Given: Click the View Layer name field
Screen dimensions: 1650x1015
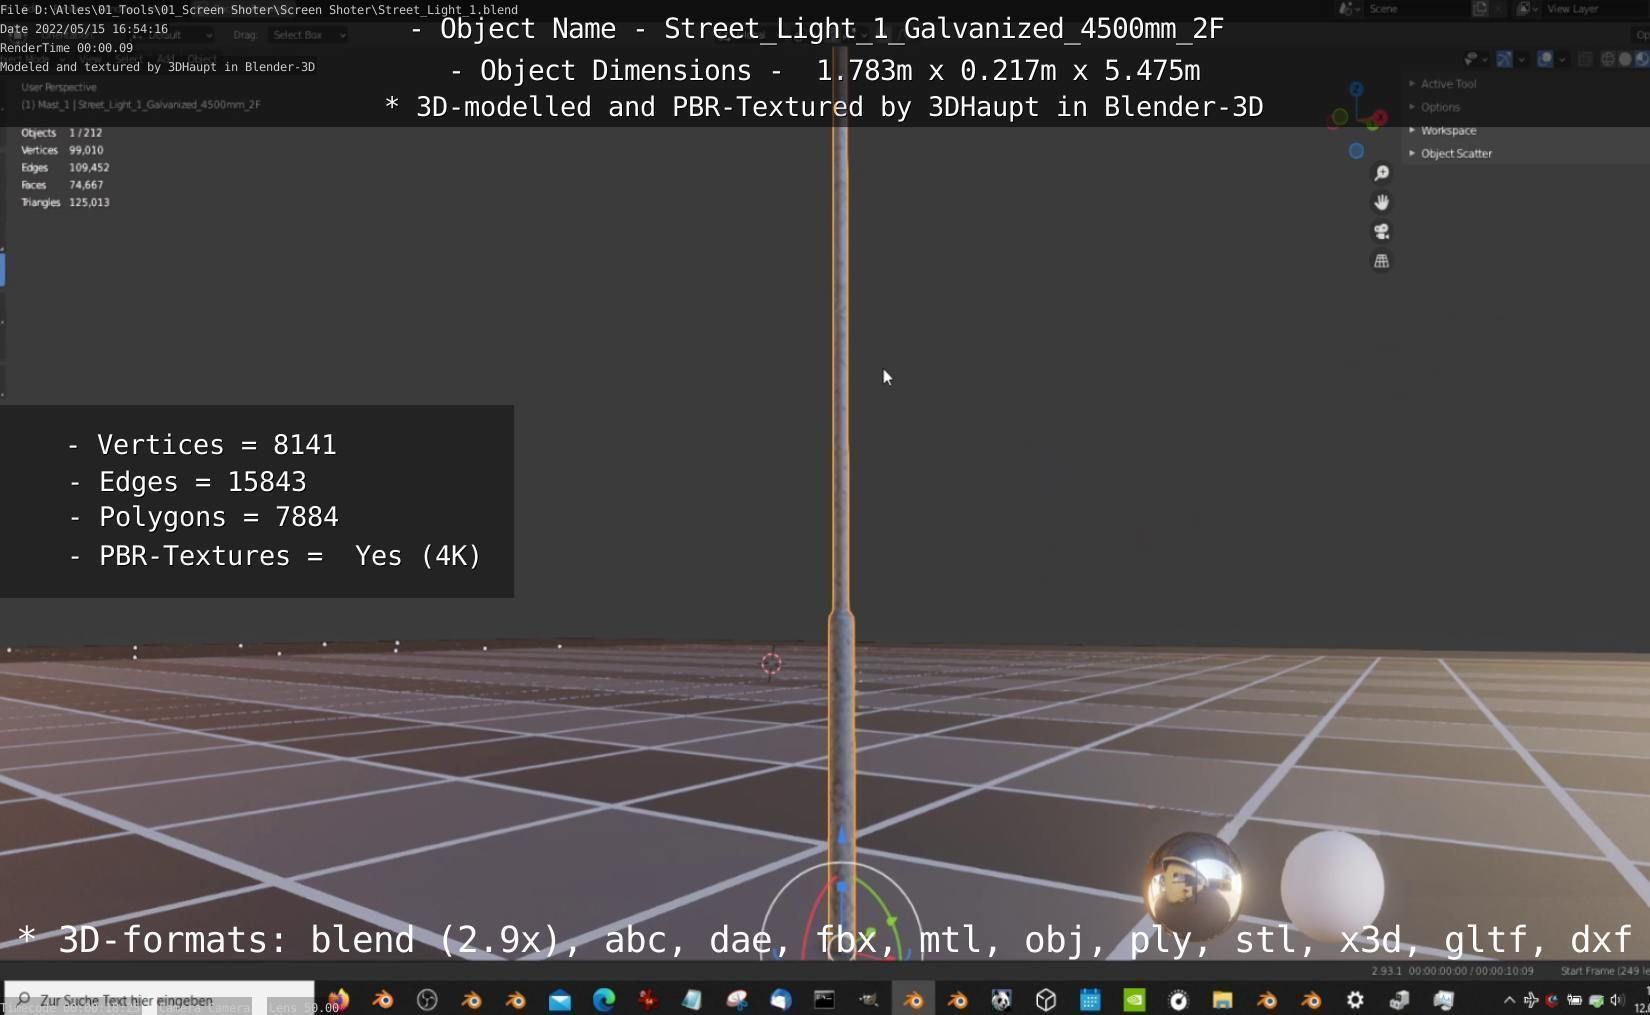Looking at the screenshot, I should [x=1596, y=9].
